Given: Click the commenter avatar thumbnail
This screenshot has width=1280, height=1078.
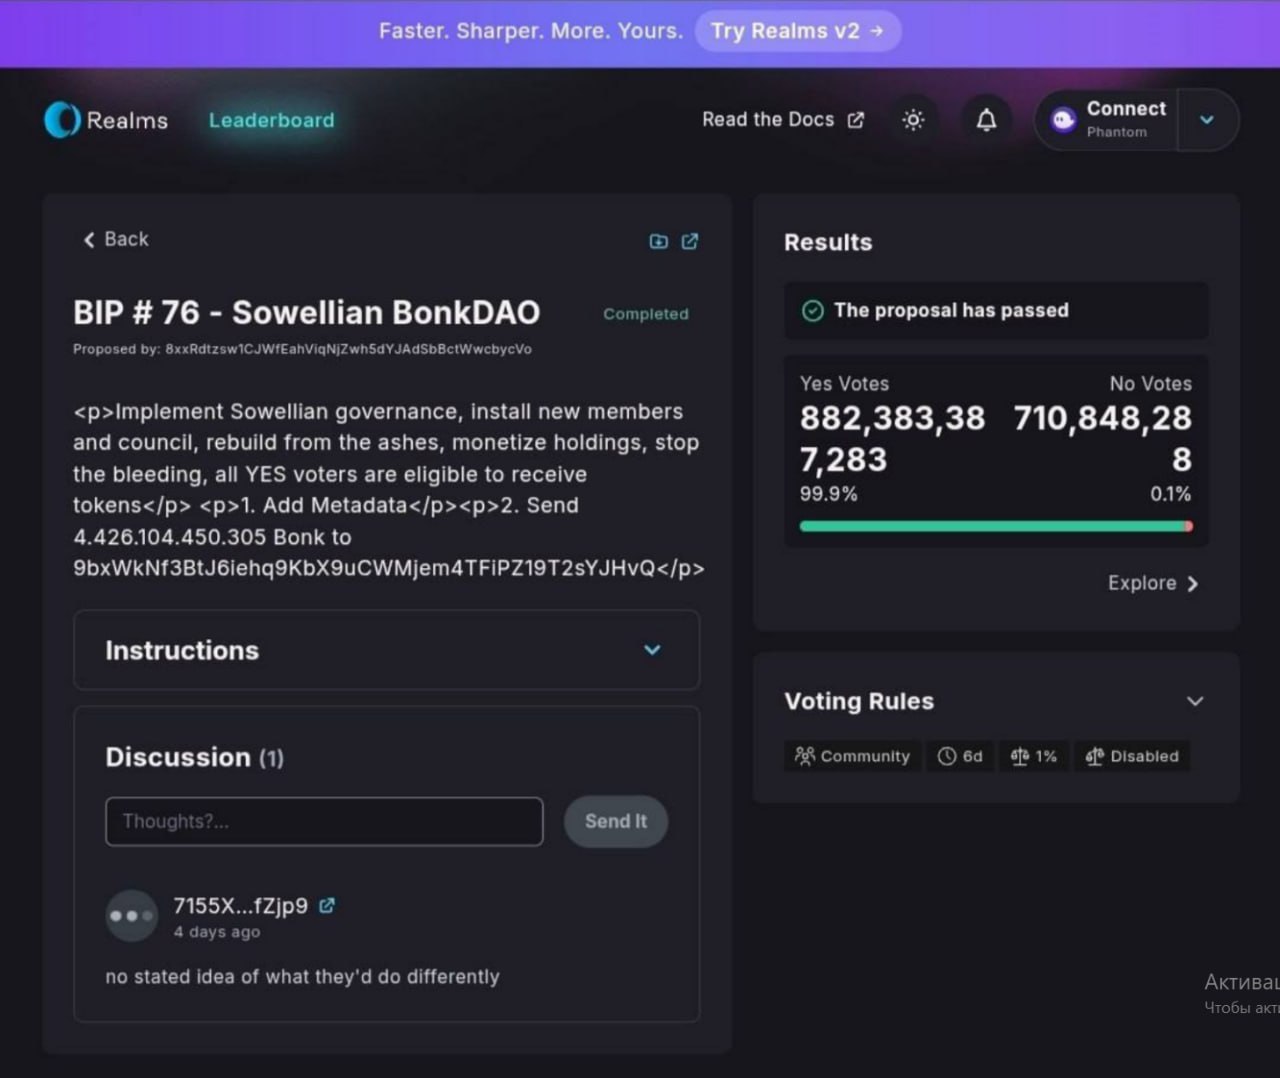Looking at the screenshot, I should click(x=132, y=915).
